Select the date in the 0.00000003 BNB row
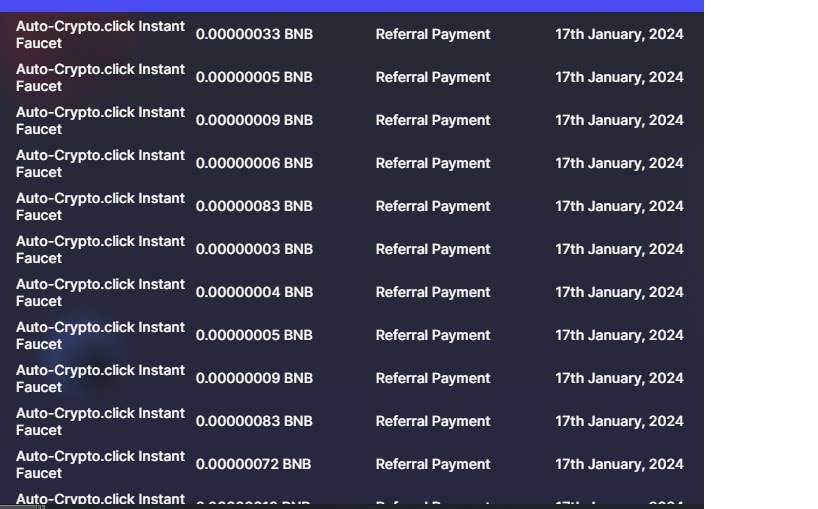This screenshot has height=509, width=818. (x=619, y=249)
